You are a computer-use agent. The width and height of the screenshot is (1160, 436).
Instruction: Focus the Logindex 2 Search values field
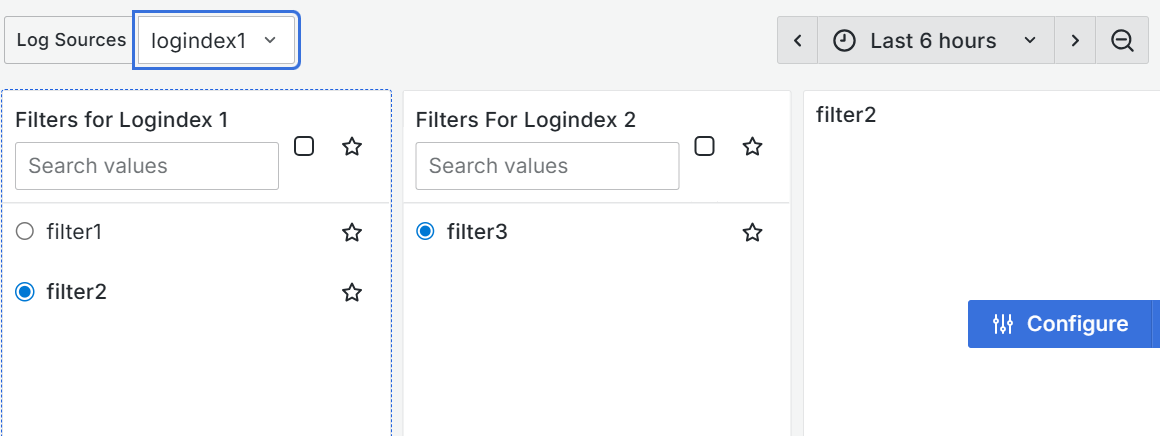(x=547, y=166)
